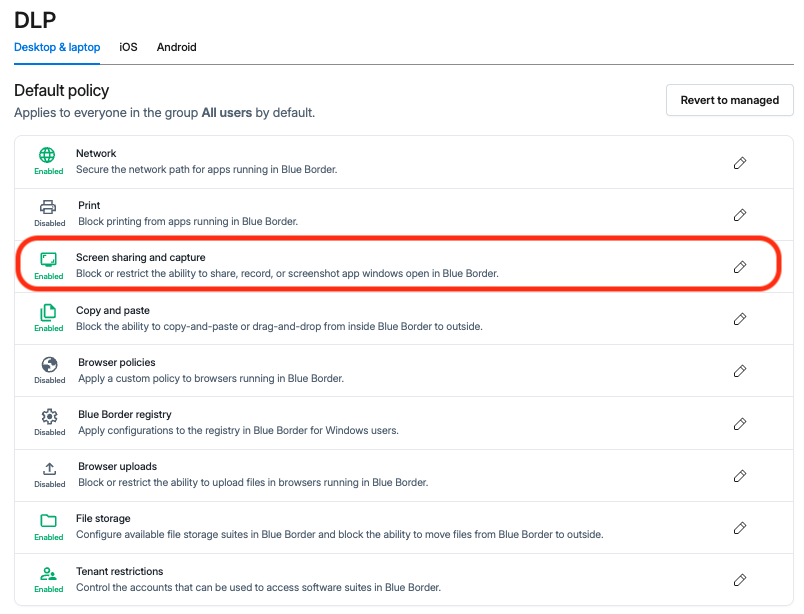Image resolution: width=804 pixels, height=614 pixels.
Task: Edit Browser policies via pencil icon
Action: (x=740, y=371)
